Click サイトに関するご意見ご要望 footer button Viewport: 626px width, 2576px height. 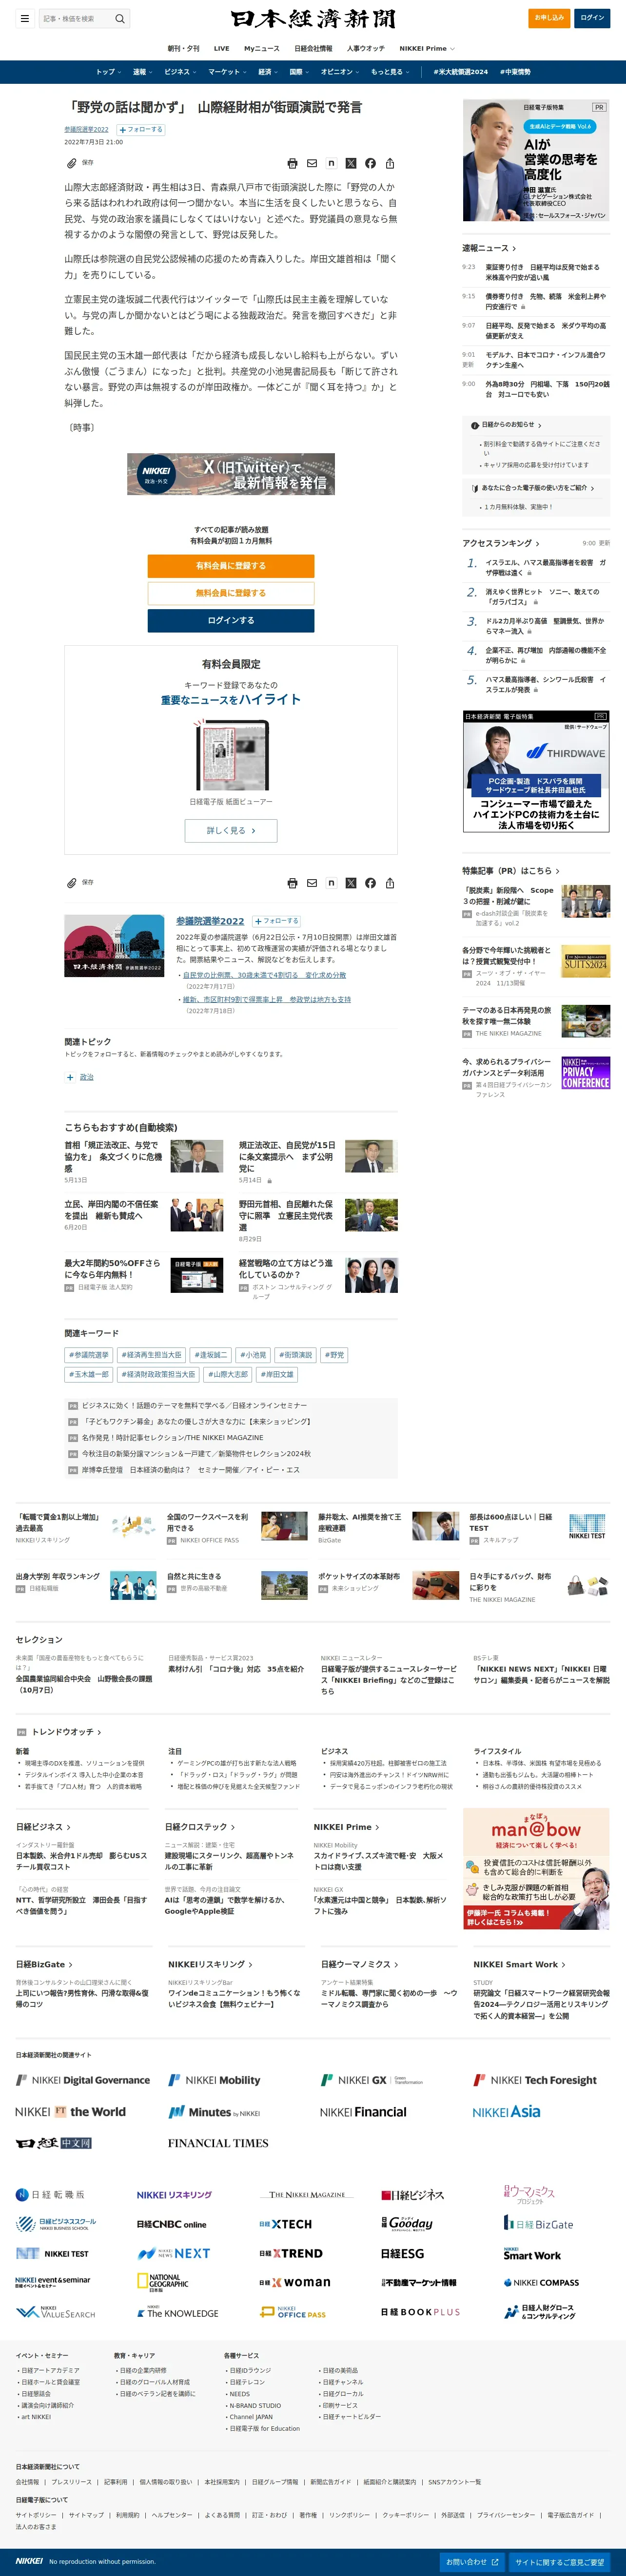(x=560, y=2562)
